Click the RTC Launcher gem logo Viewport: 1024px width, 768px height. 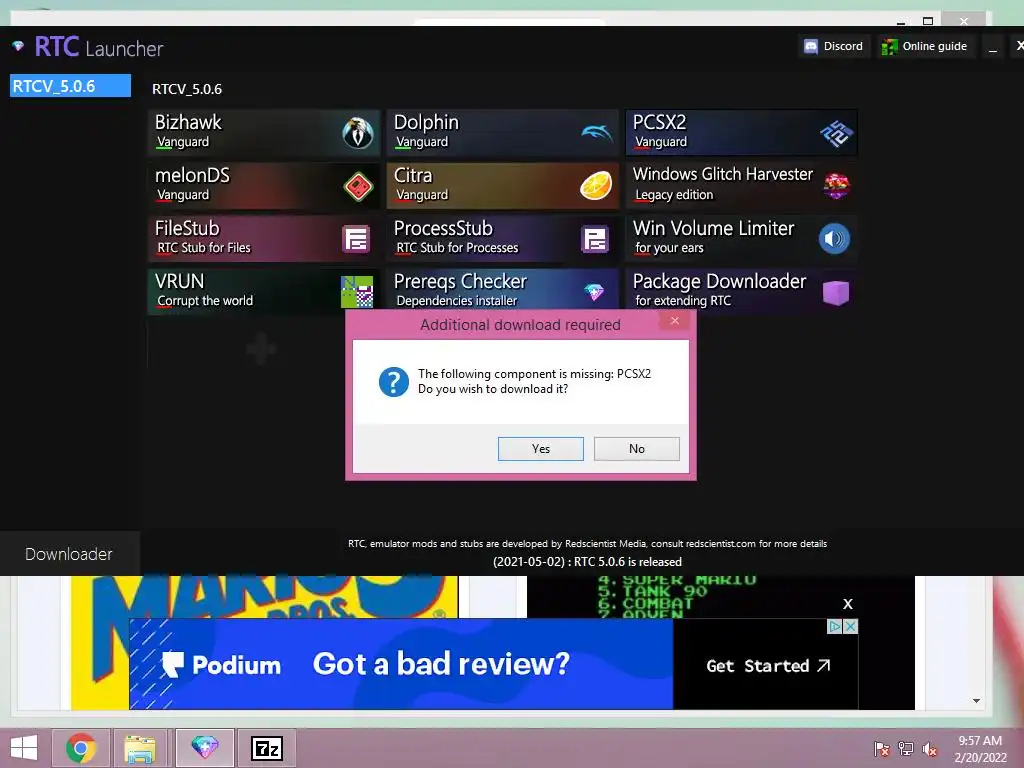[x=18, y=46]
